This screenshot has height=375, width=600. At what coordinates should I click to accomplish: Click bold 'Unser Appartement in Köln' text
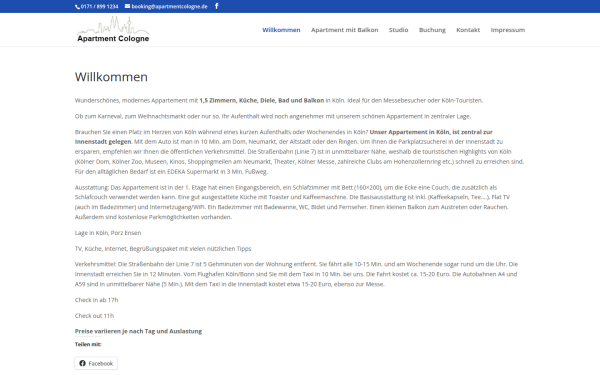pyautogui.click(x=409, y=132)
